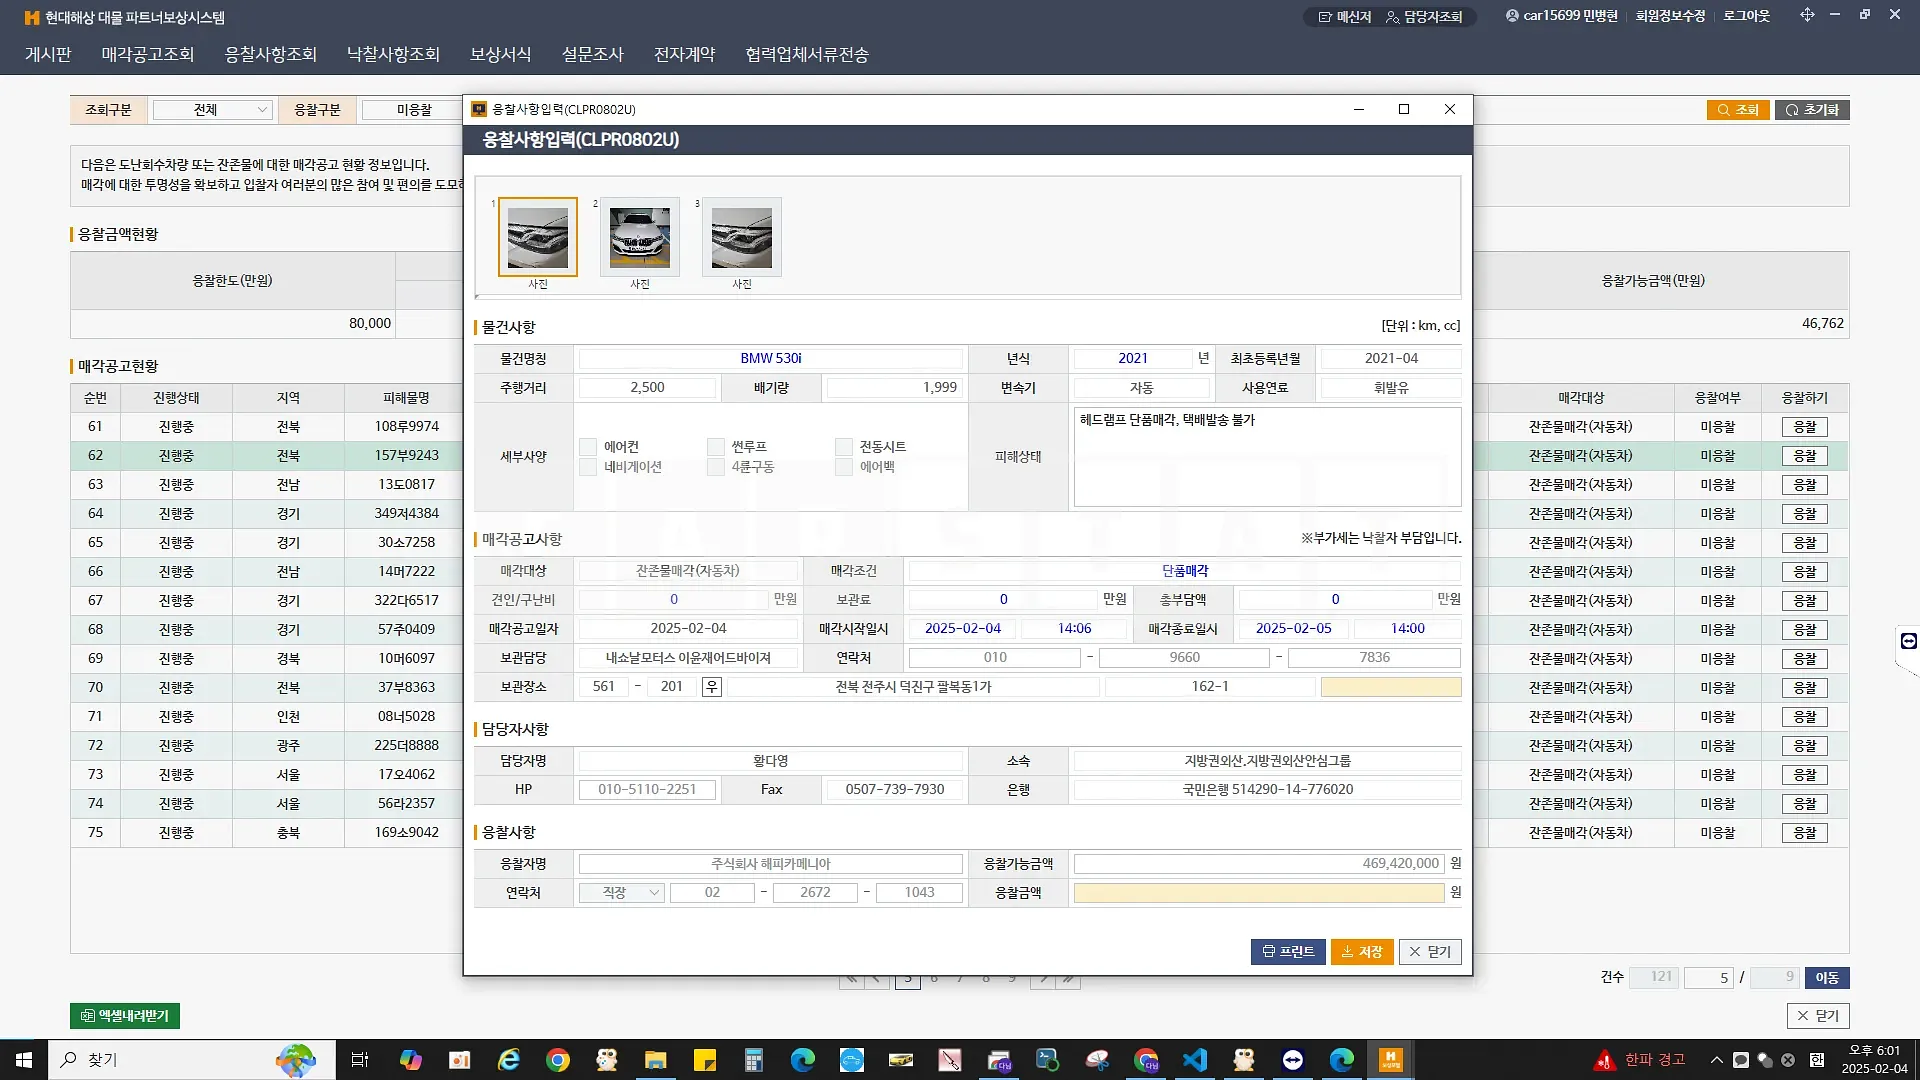Screen dimensions: 1920x1080
Task: Click the postal code search icon button
Action: click(x=711, y=687)
